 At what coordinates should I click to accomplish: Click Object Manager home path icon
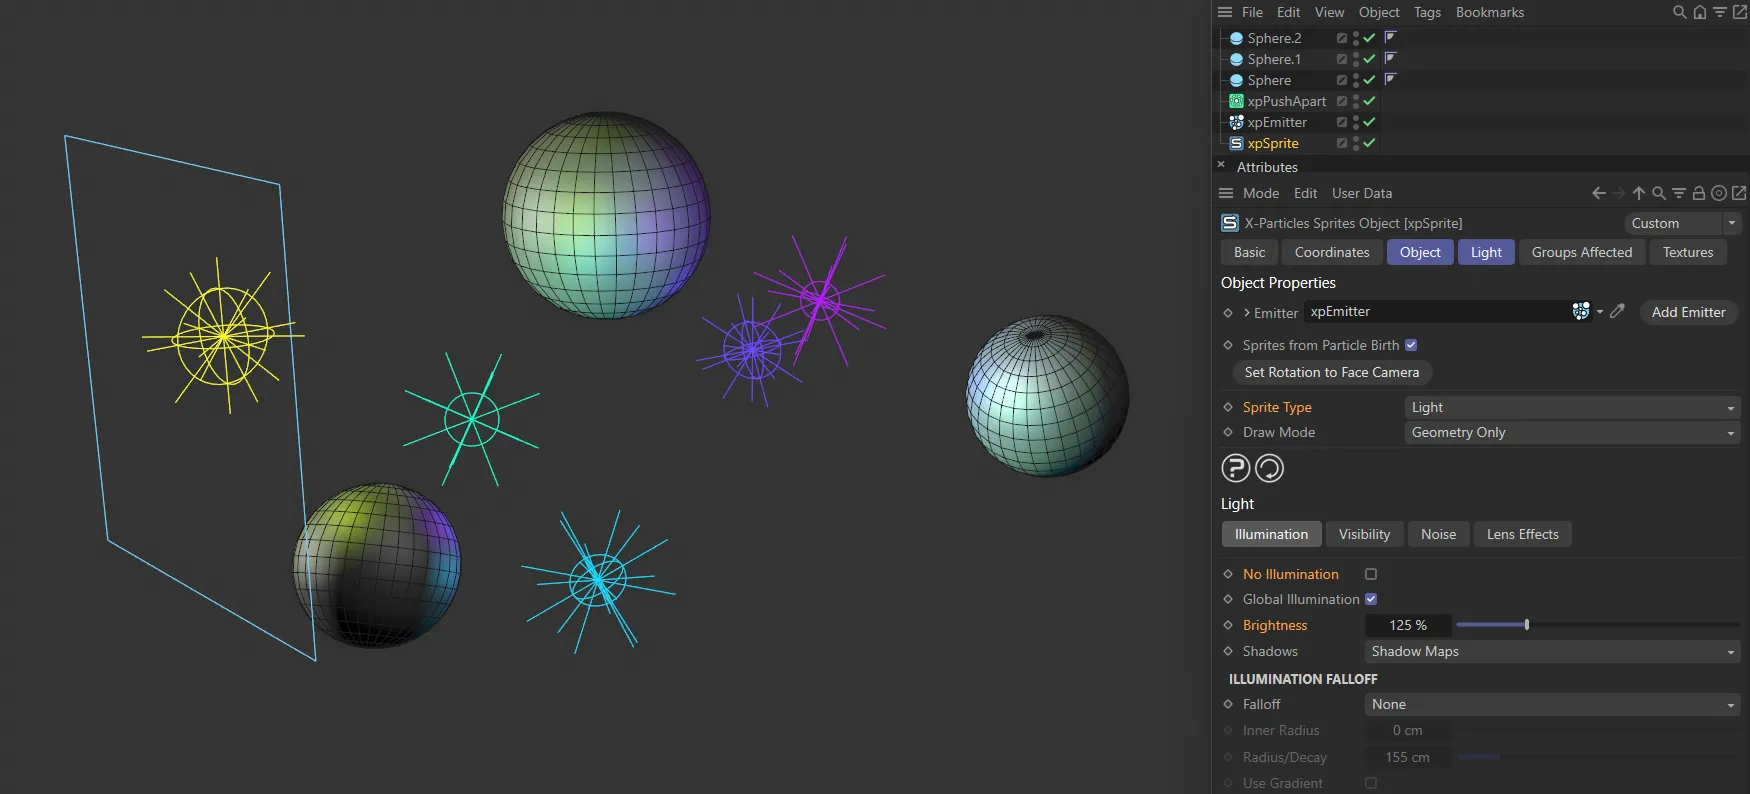tap(1699, 12)
